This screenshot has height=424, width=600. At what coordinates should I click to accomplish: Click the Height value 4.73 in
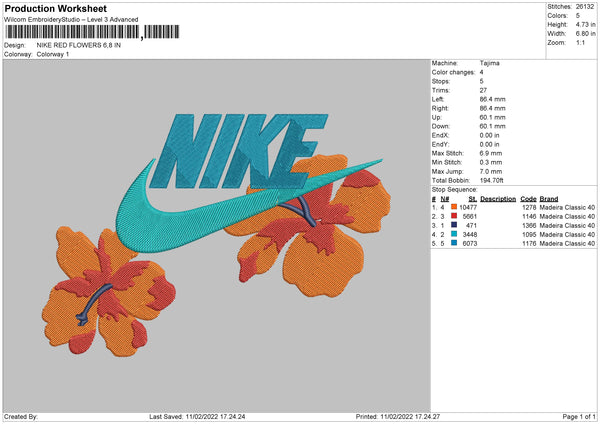[585, 24]
